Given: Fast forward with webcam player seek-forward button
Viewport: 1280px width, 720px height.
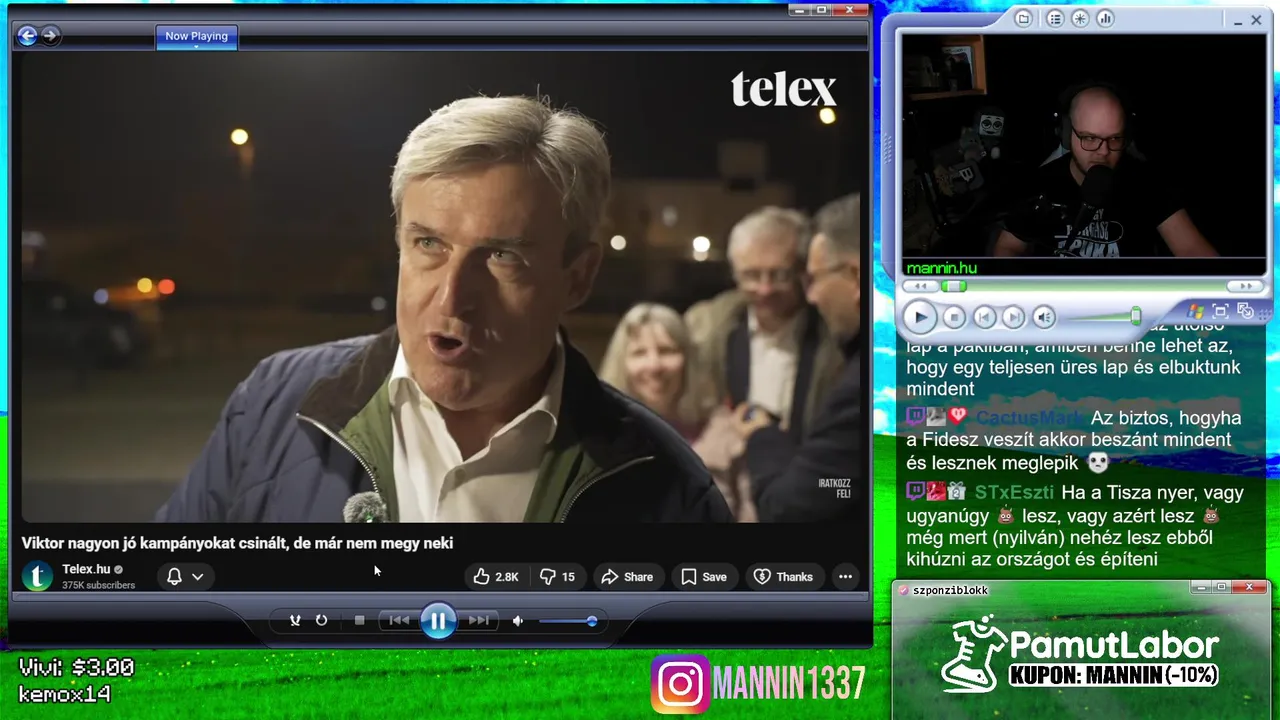Looking at the screenshot, I should pyautogui.click(x=1246, y=287).
